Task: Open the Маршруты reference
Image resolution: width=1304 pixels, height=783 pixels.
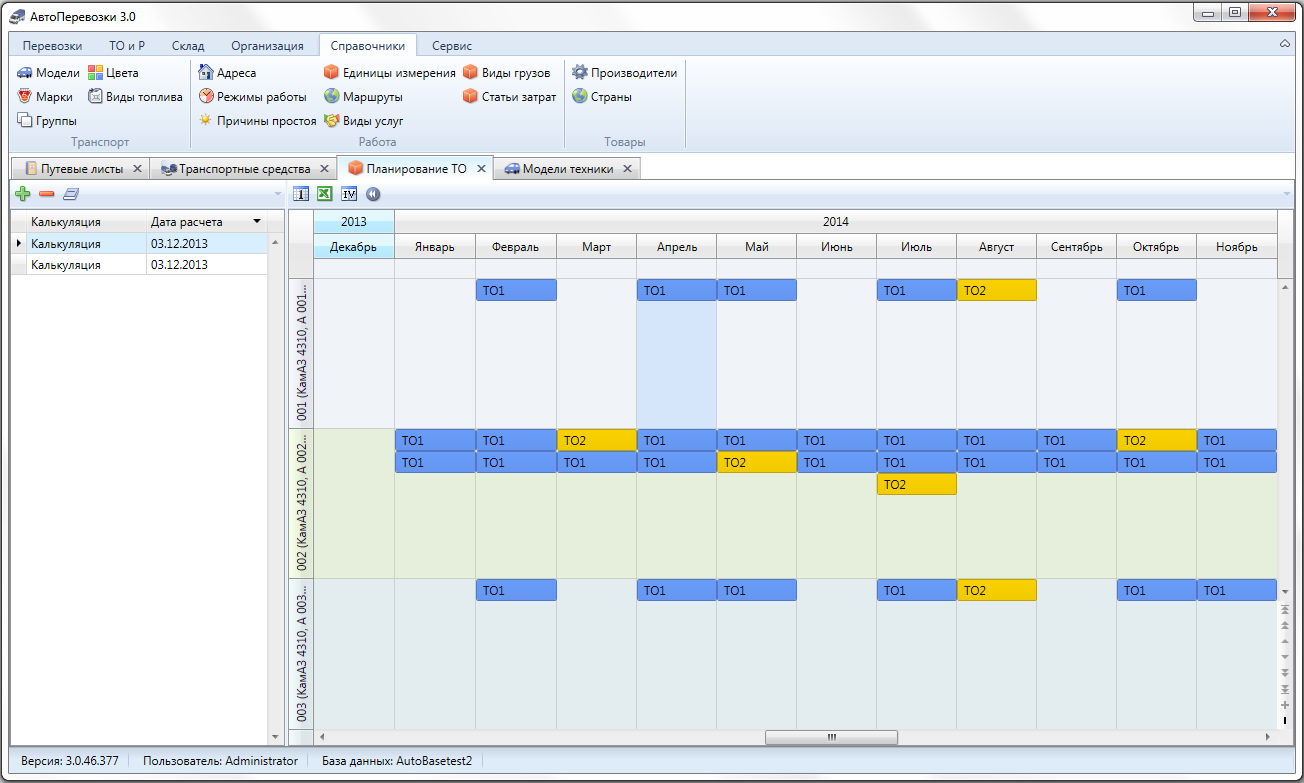Action: (363, 97)
